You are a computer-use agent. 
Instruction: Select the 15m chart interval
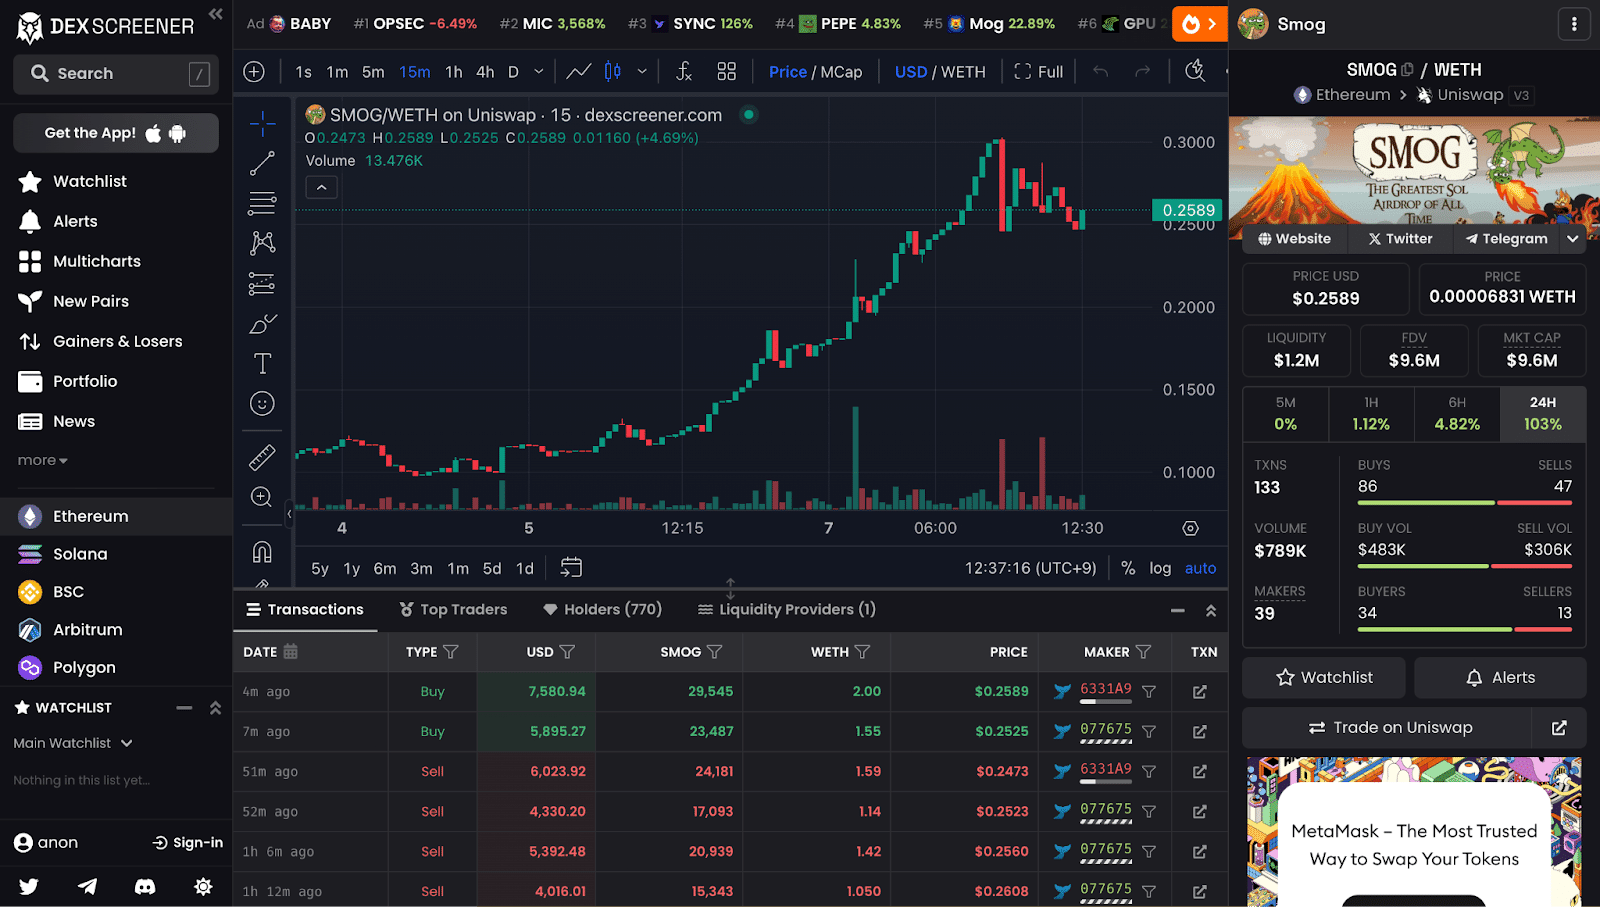coord(414,72)
